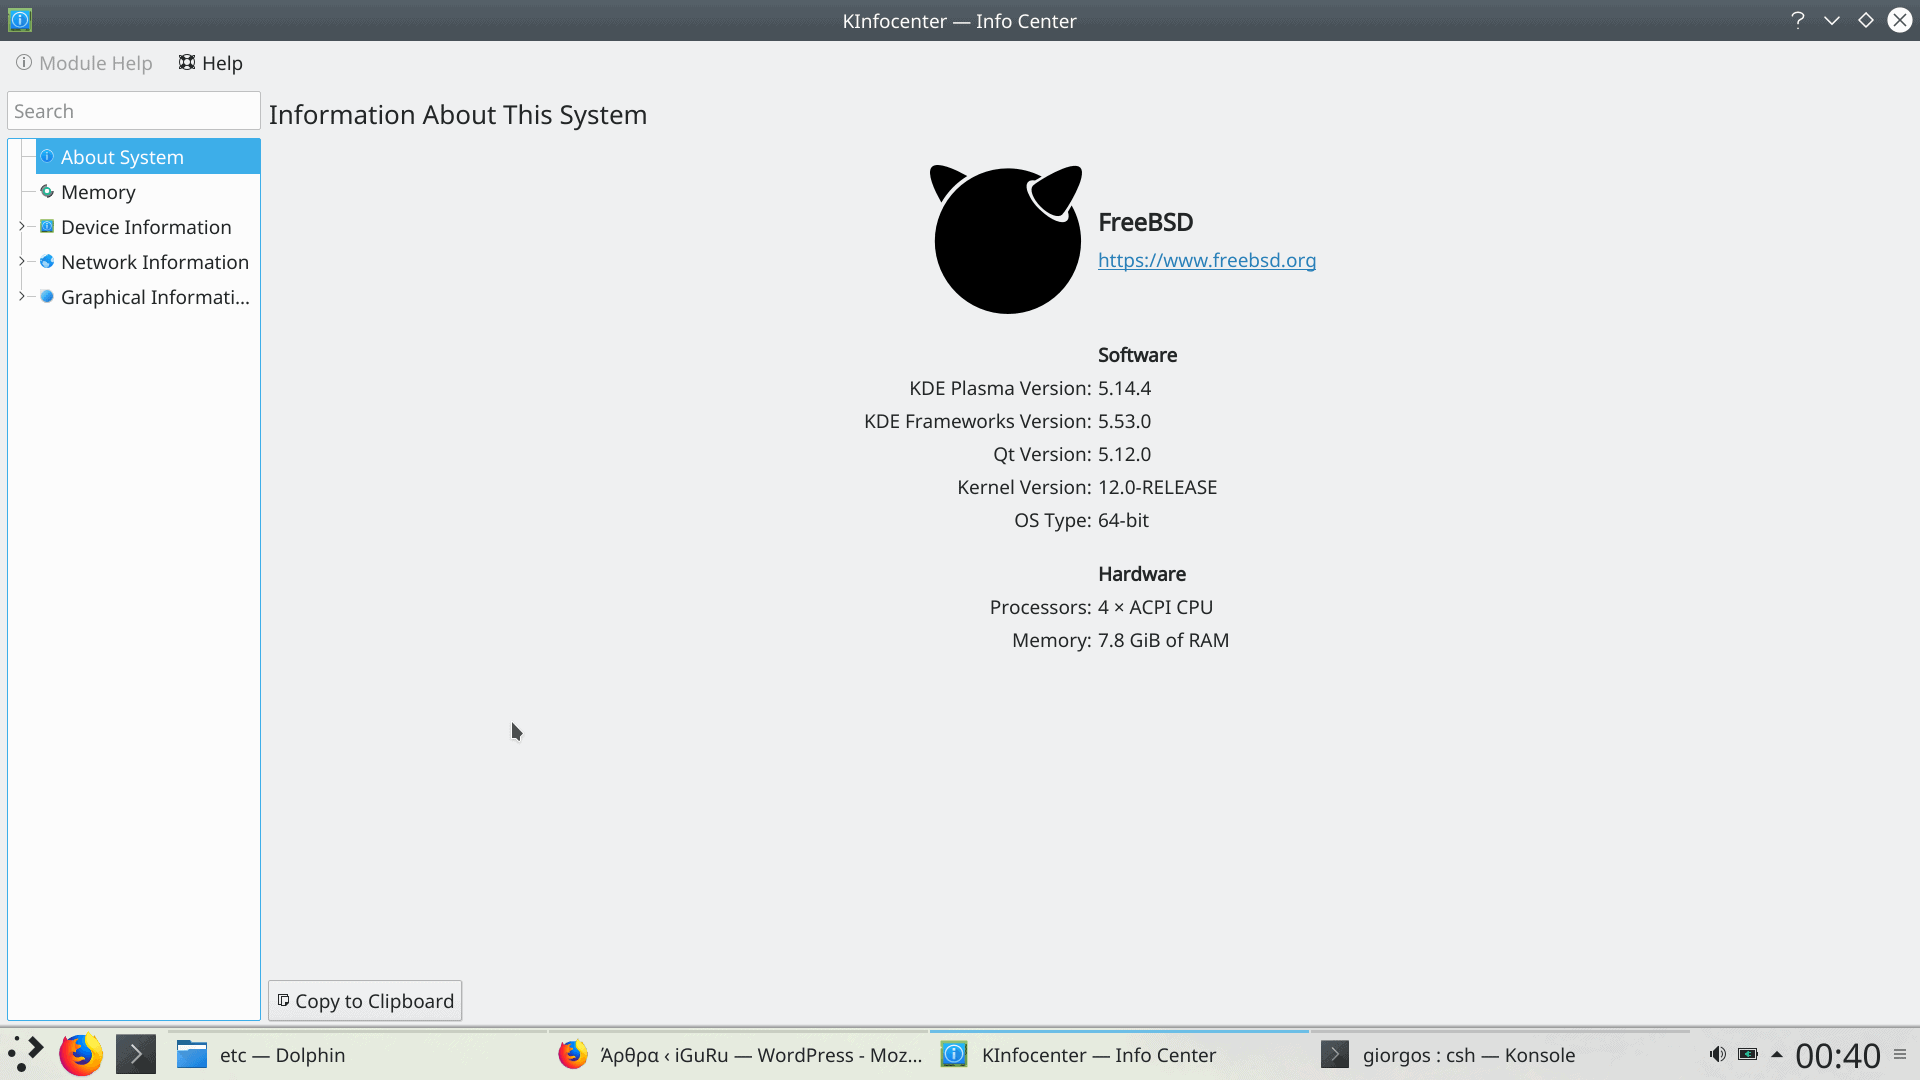1920x1080 pixels.
Task: Expand the Network Information tree node
Action: pos(21,262)
